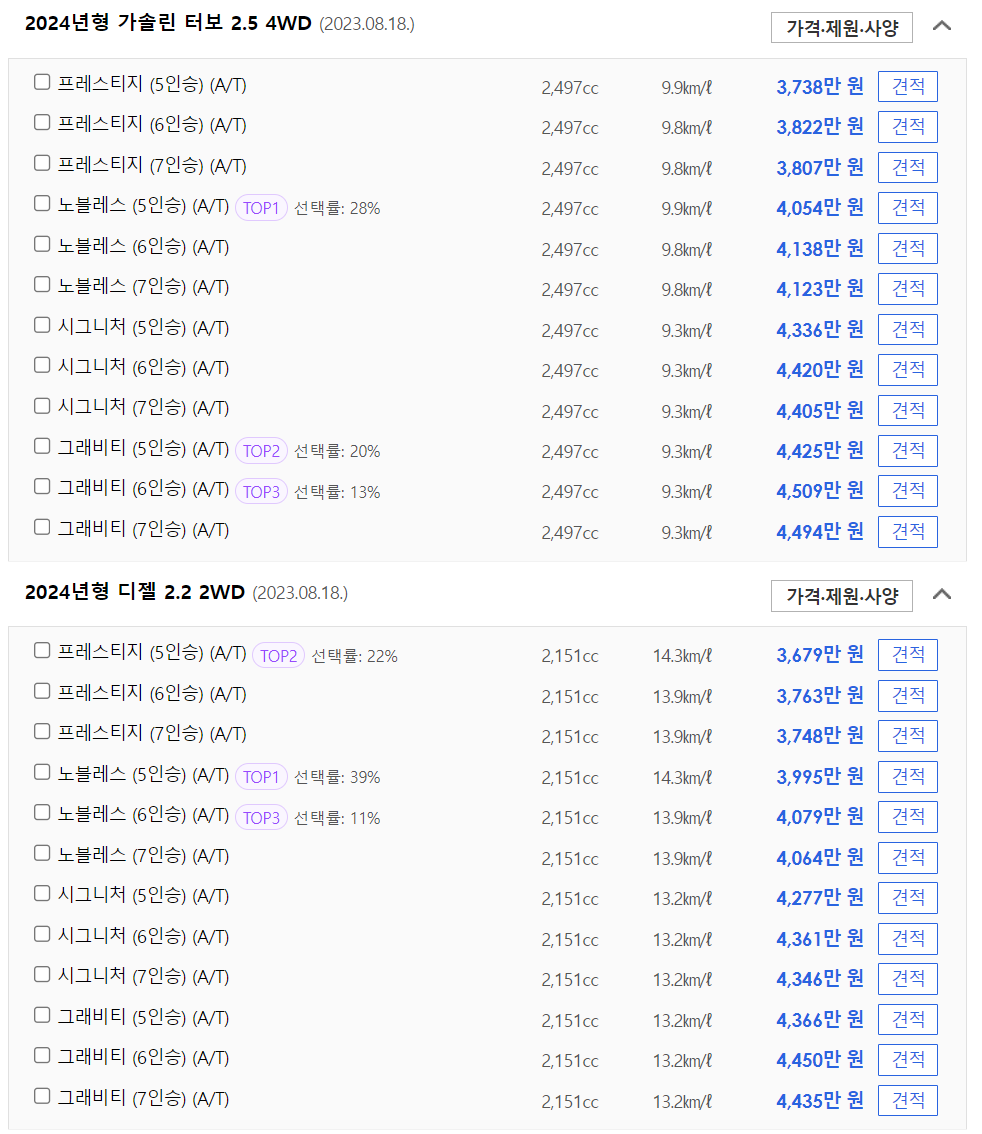Click the price 4,138만 원

[x=819, y=249]
